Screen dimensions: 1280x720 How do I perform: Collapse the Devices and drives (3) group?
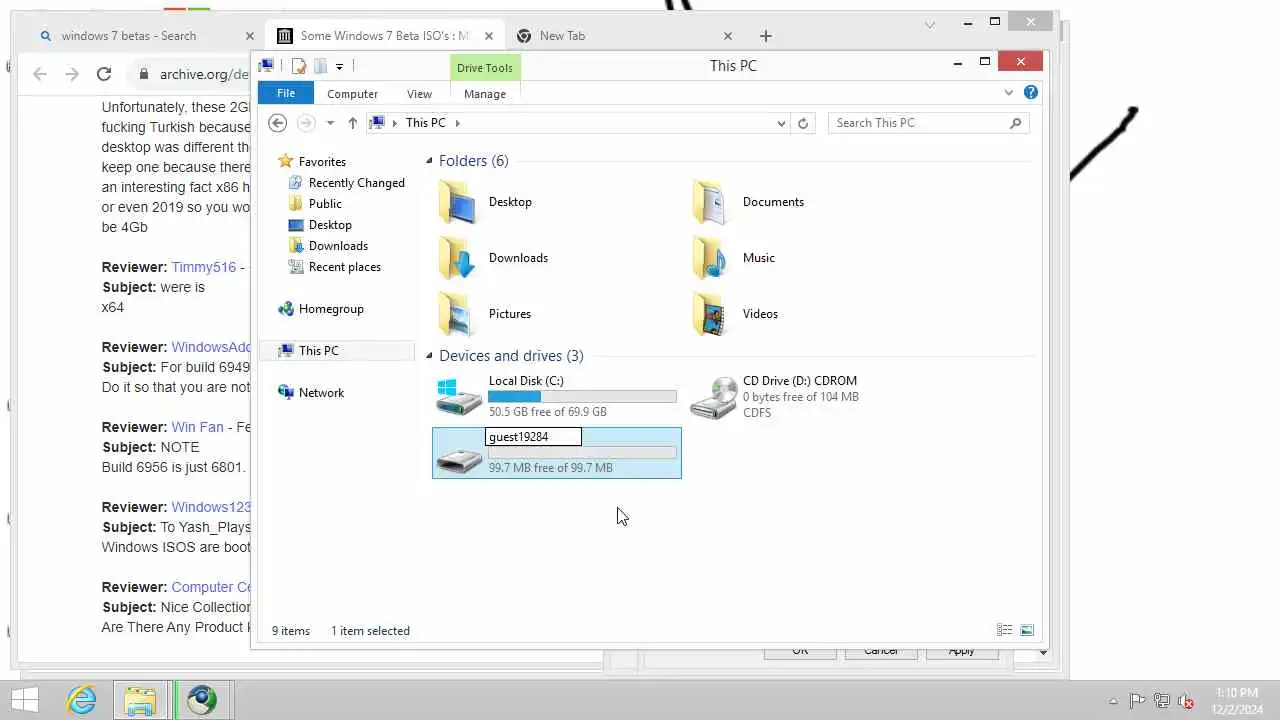coord(429,356)
